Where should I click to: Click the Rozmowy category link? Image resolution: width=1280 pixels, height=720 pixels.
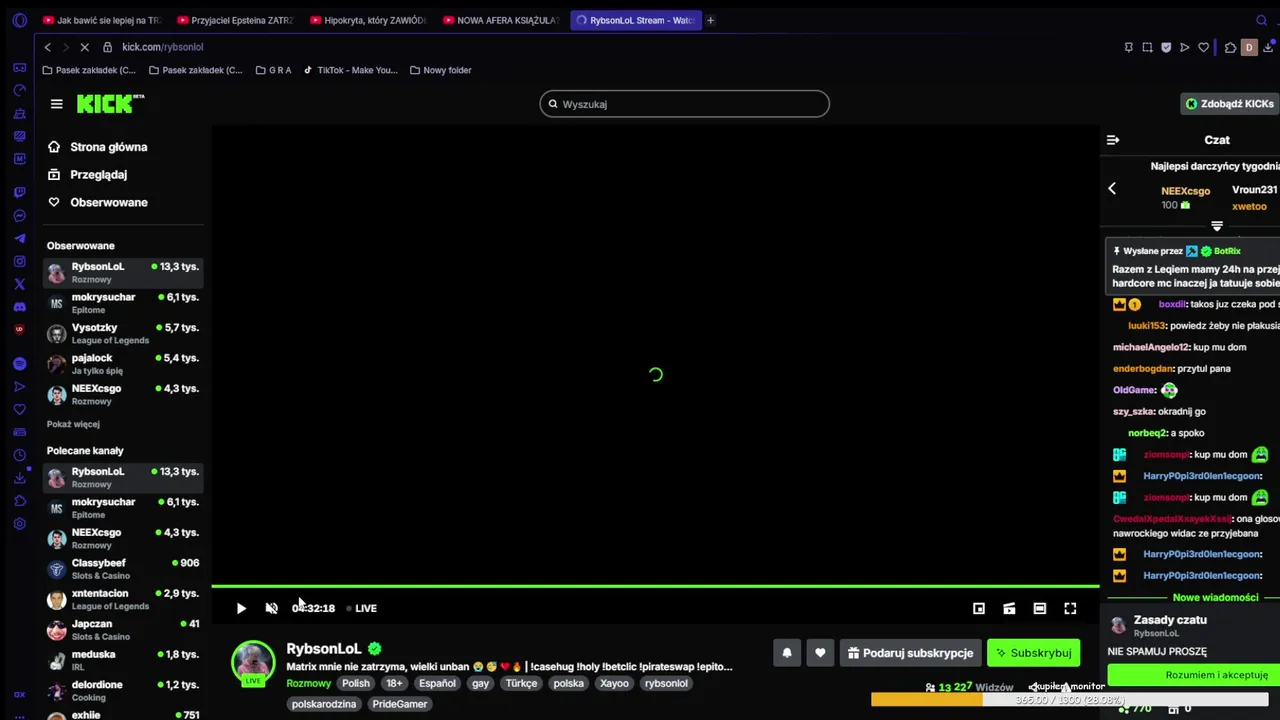[308, 684]
